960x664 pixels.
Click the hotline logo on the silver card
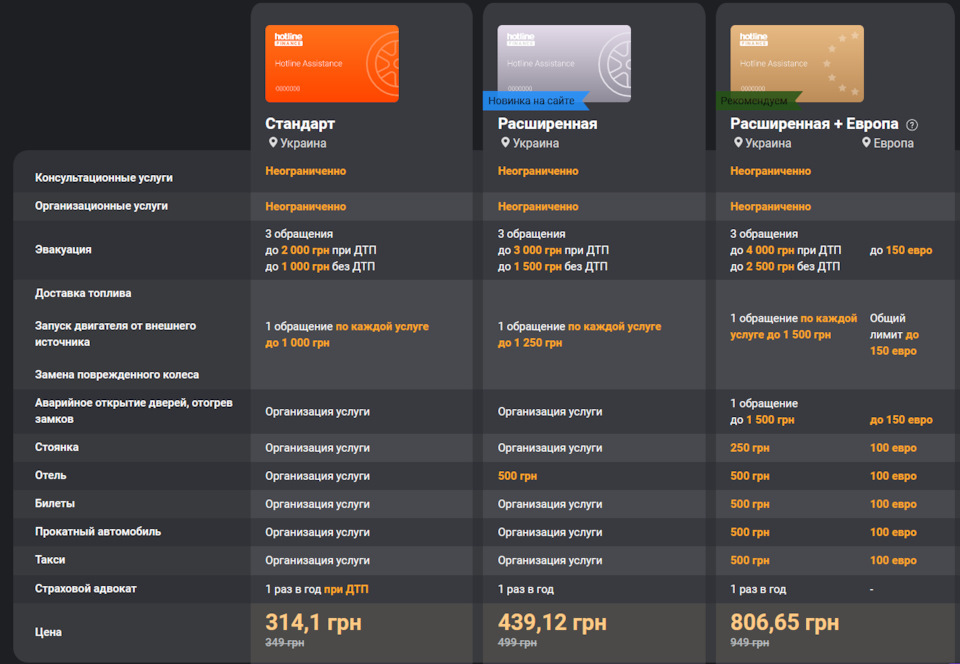(x=520, y=39)
